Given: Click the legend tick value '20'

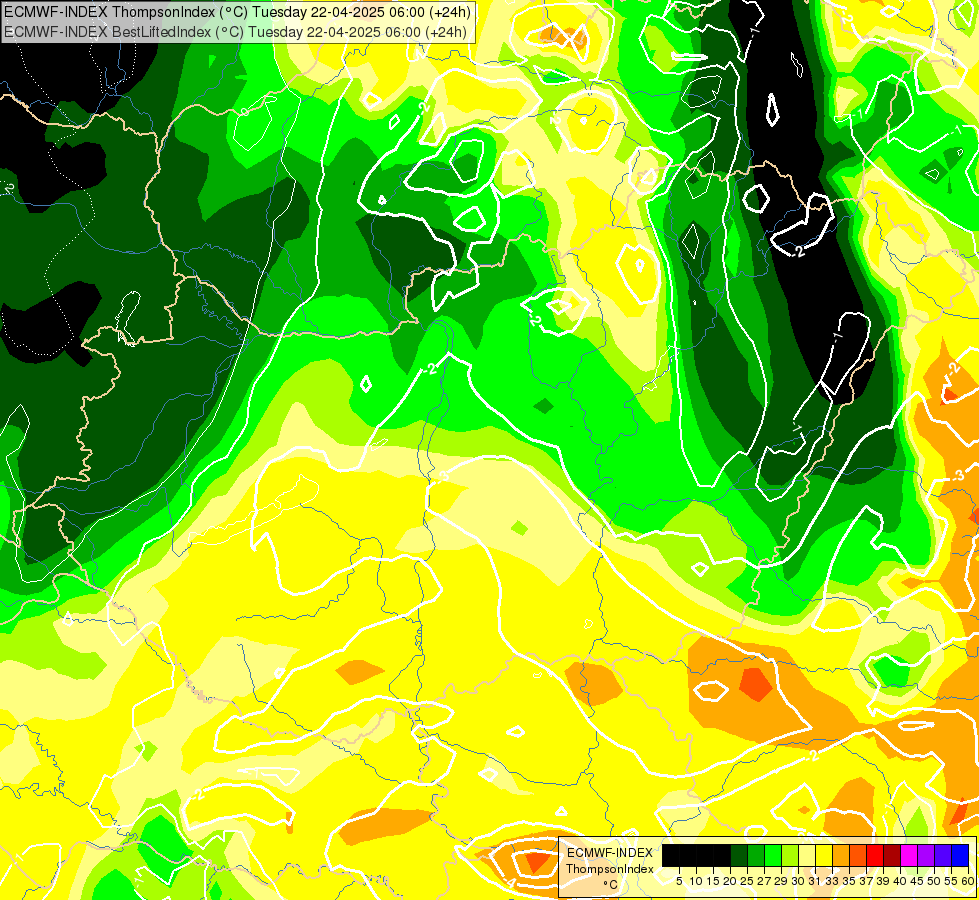Looking at the screenshot, I should [731, 881].
